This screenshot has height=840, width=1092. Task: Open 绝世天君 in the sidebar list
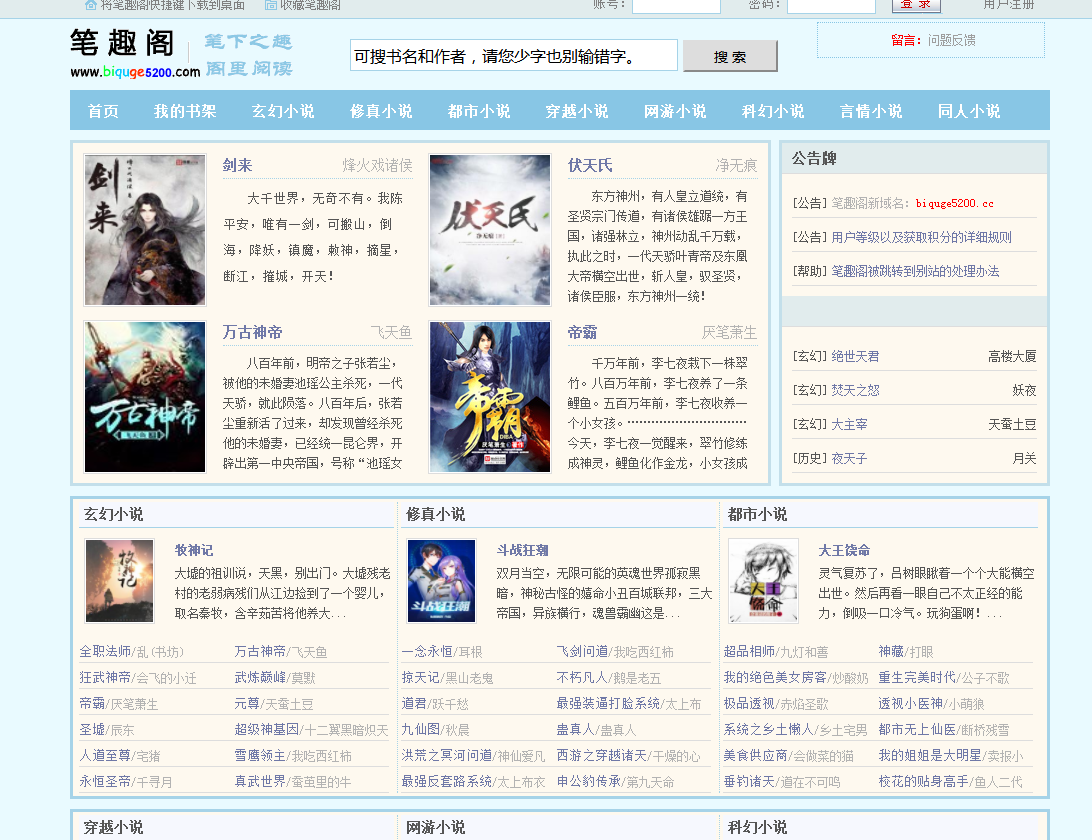pyautogui.click(x=855, y=356)
